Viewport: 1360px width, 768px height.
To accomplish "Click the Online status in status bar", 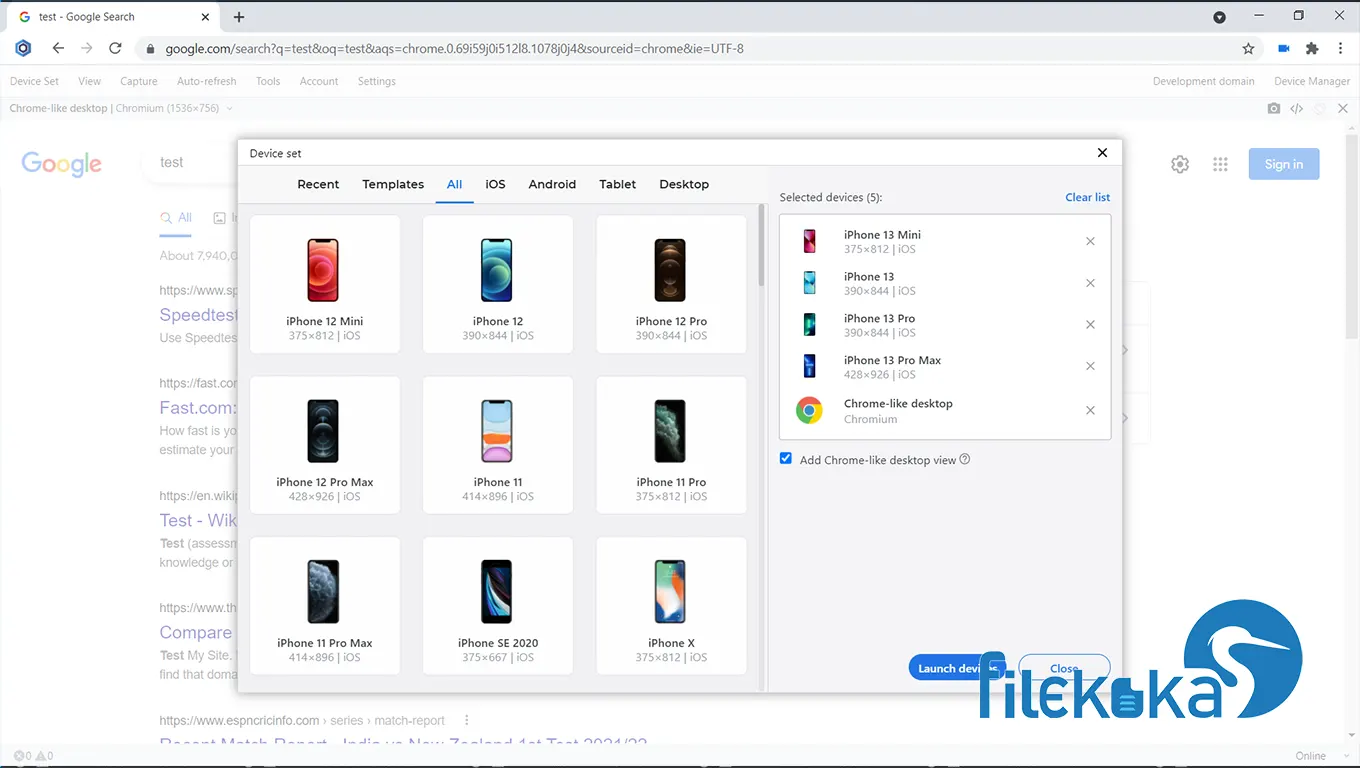I will click(1310, 756).
